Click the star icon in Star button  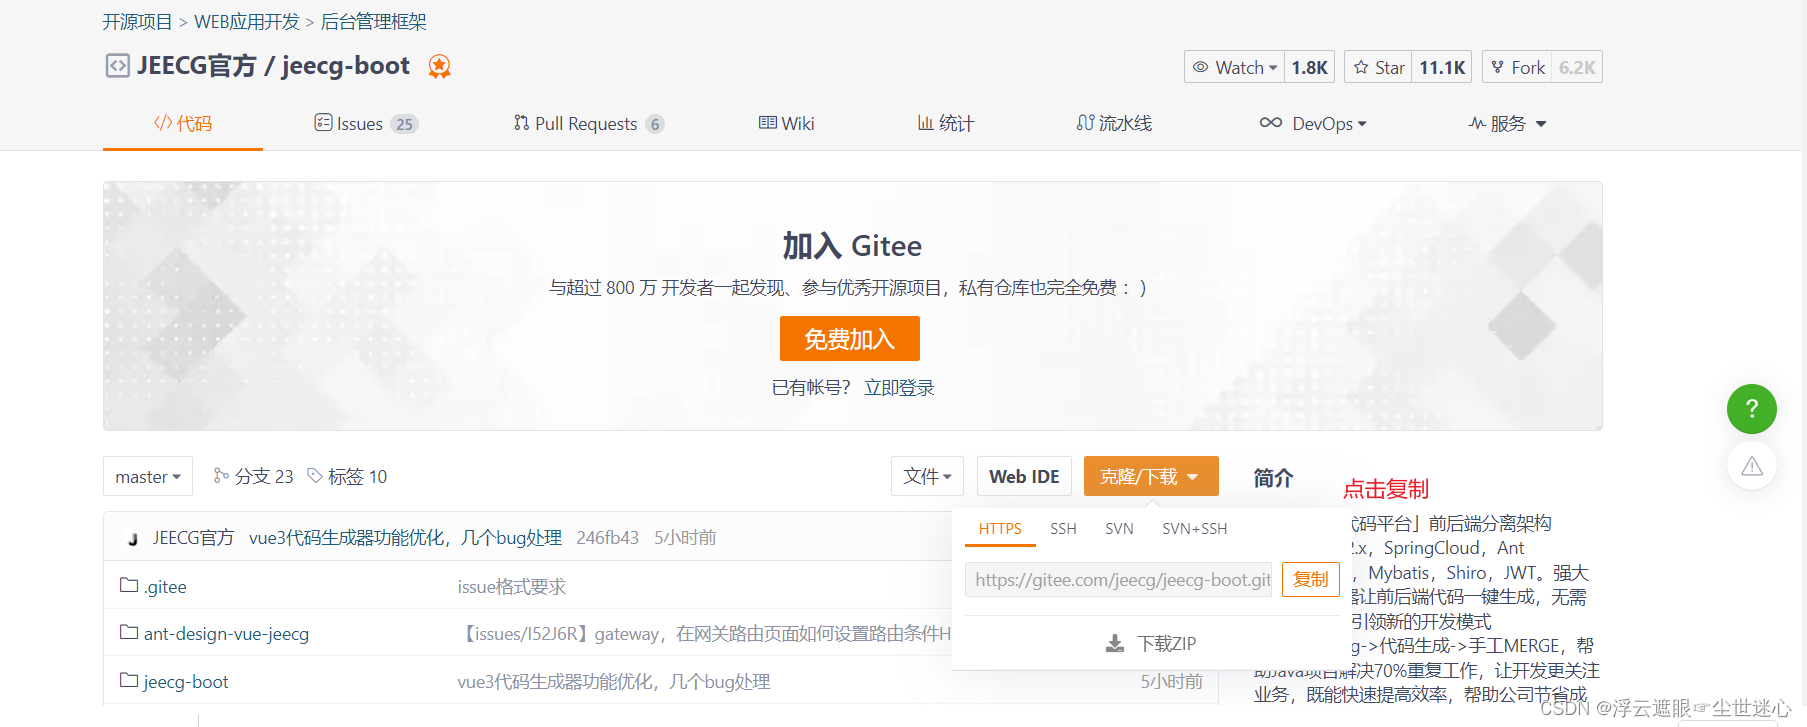click(1361, 67)
